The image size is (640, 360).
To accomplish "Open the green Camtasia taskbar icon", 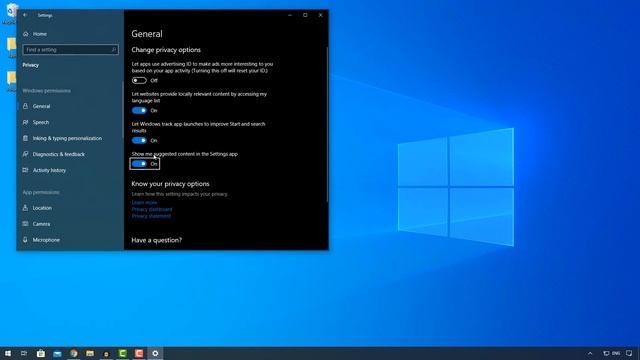I will (122, 353).
